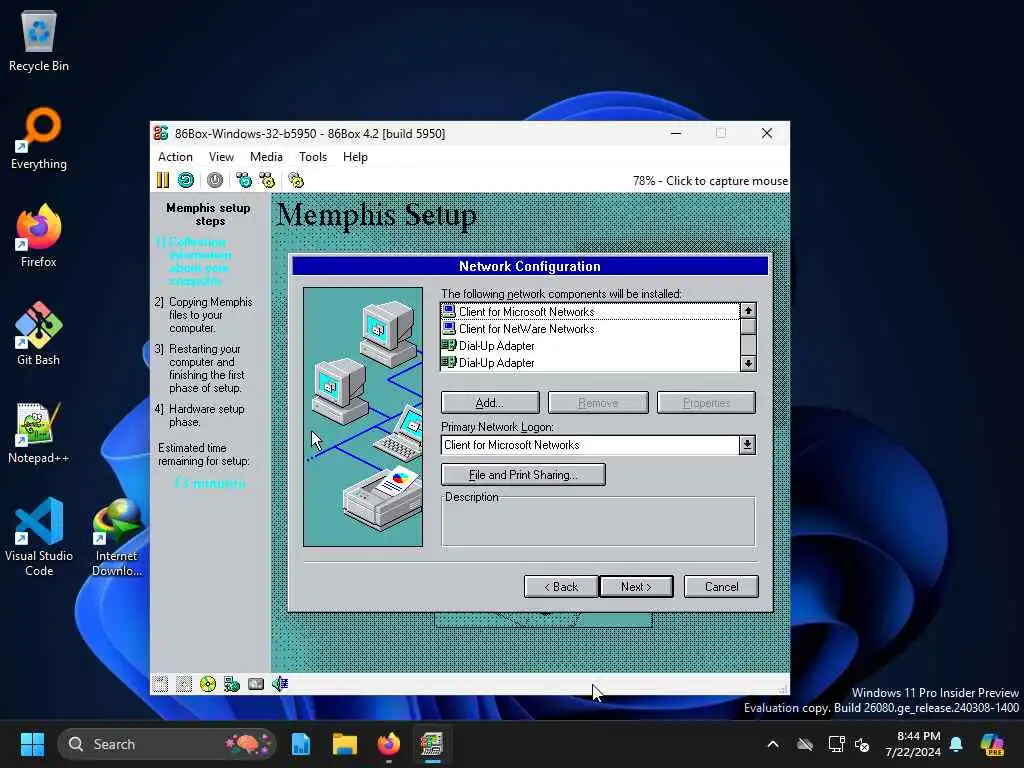Click the ACPI shutdown power icon
Viewport: 1024px width, 768px height.
point(215,180)
